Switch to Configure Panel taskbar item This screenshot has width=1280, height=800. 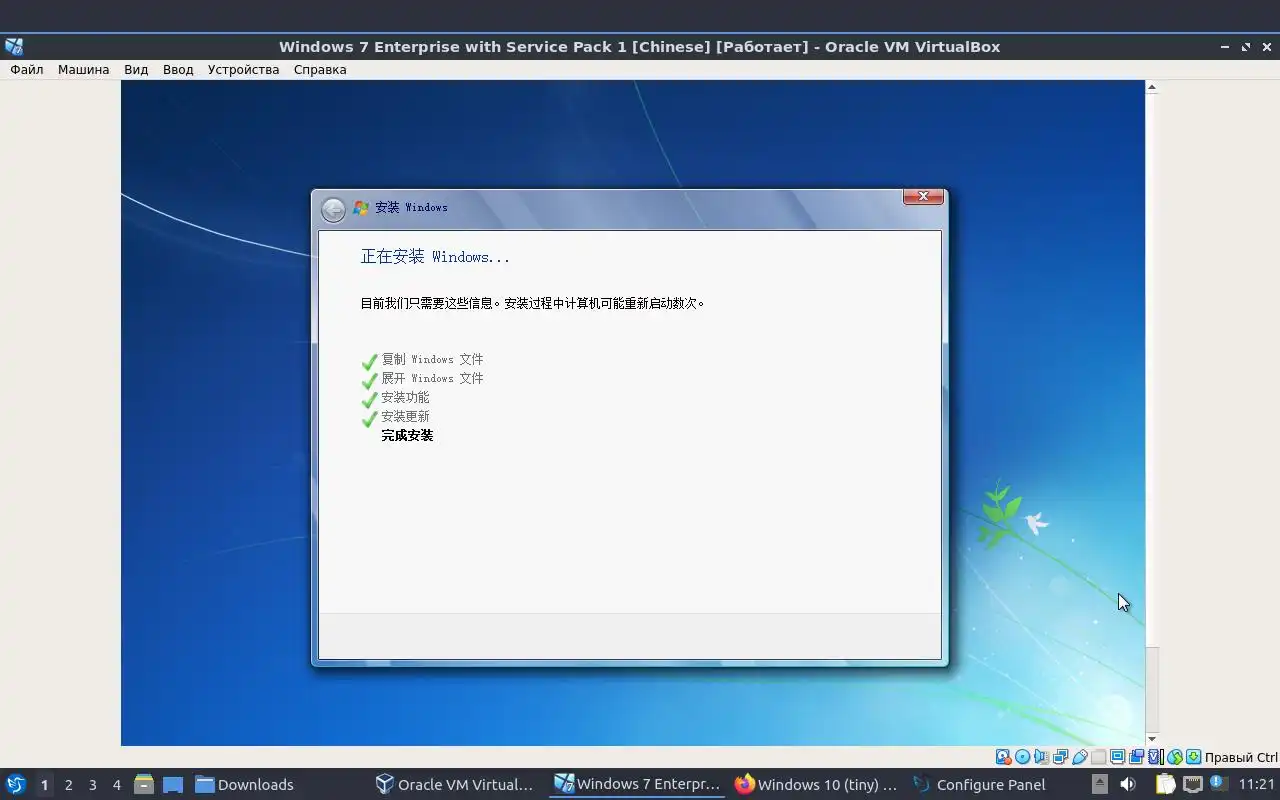[979, 784]
